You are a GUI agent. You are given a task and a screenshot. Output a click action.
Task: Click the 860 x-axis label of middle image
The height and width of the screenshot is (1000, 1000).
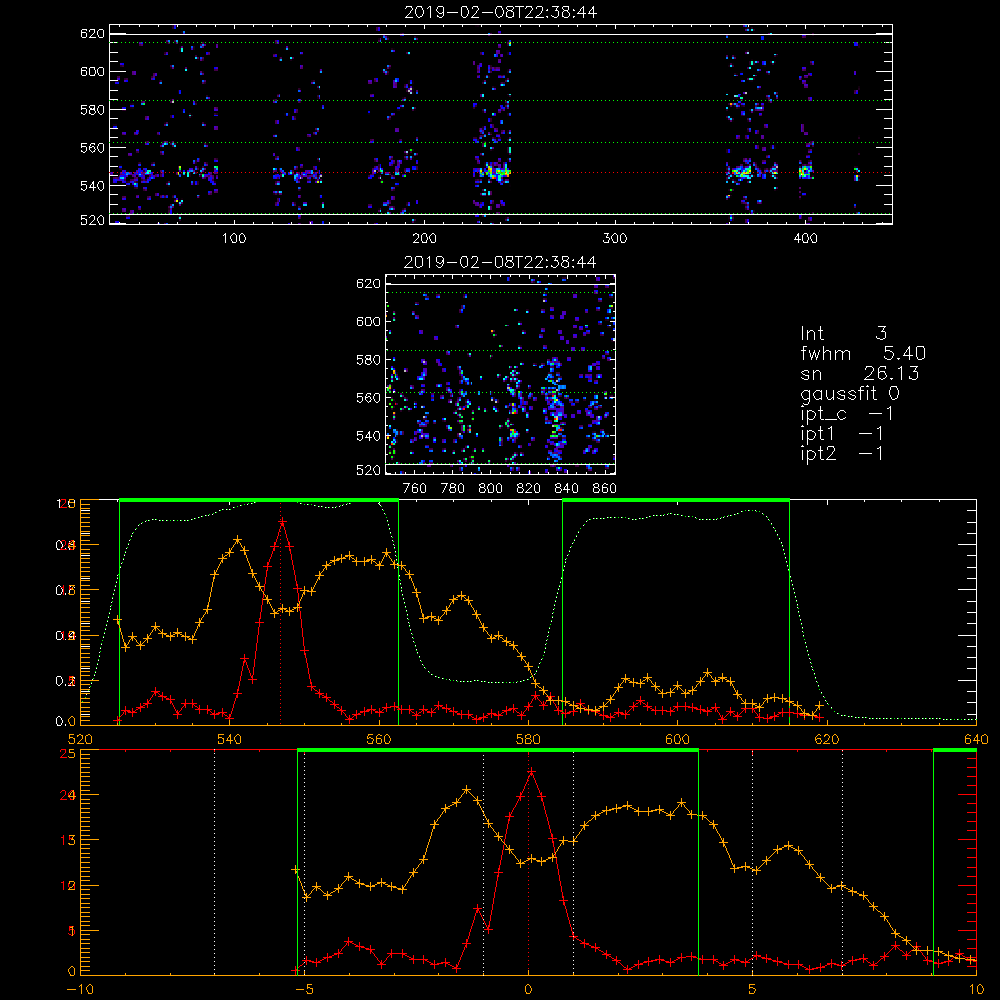[605, 489]
